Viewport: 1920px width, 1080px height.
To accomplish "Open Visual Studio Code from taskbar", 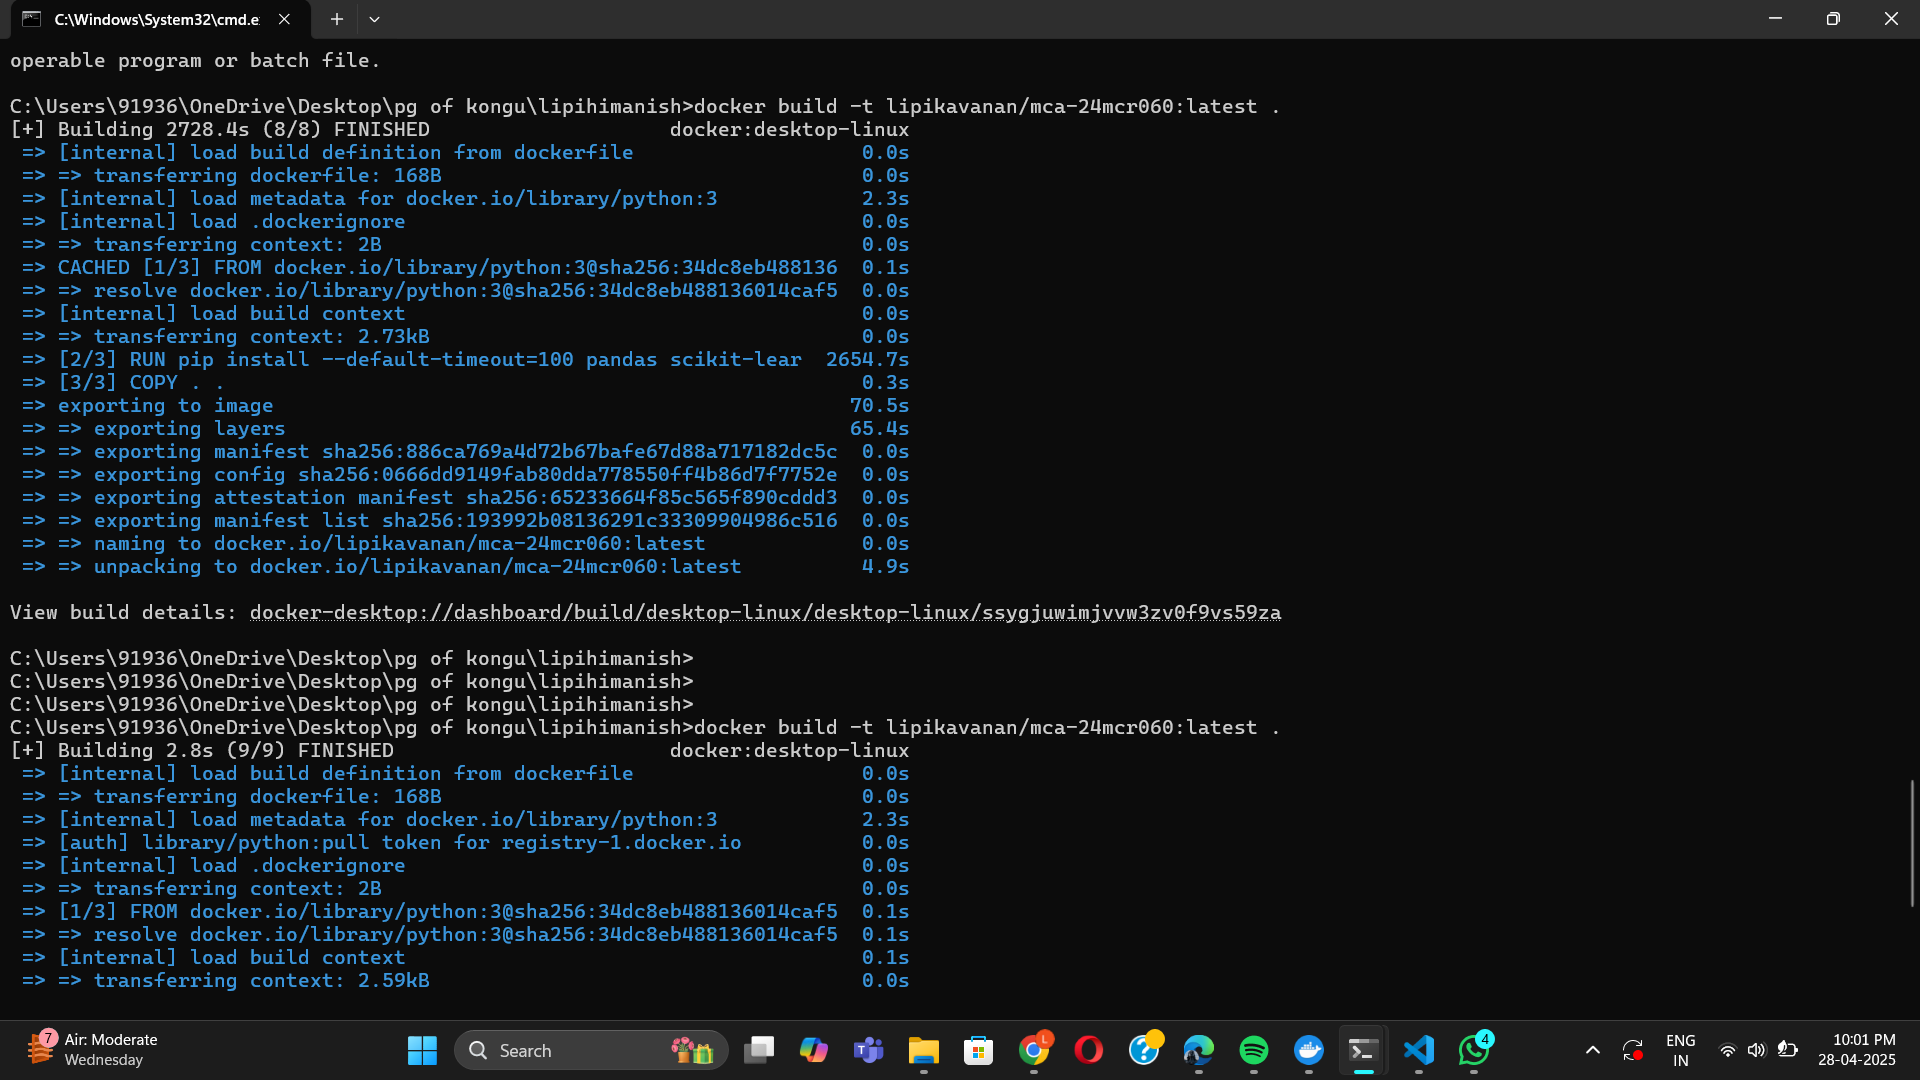I will click(x=1418, y=1050).
